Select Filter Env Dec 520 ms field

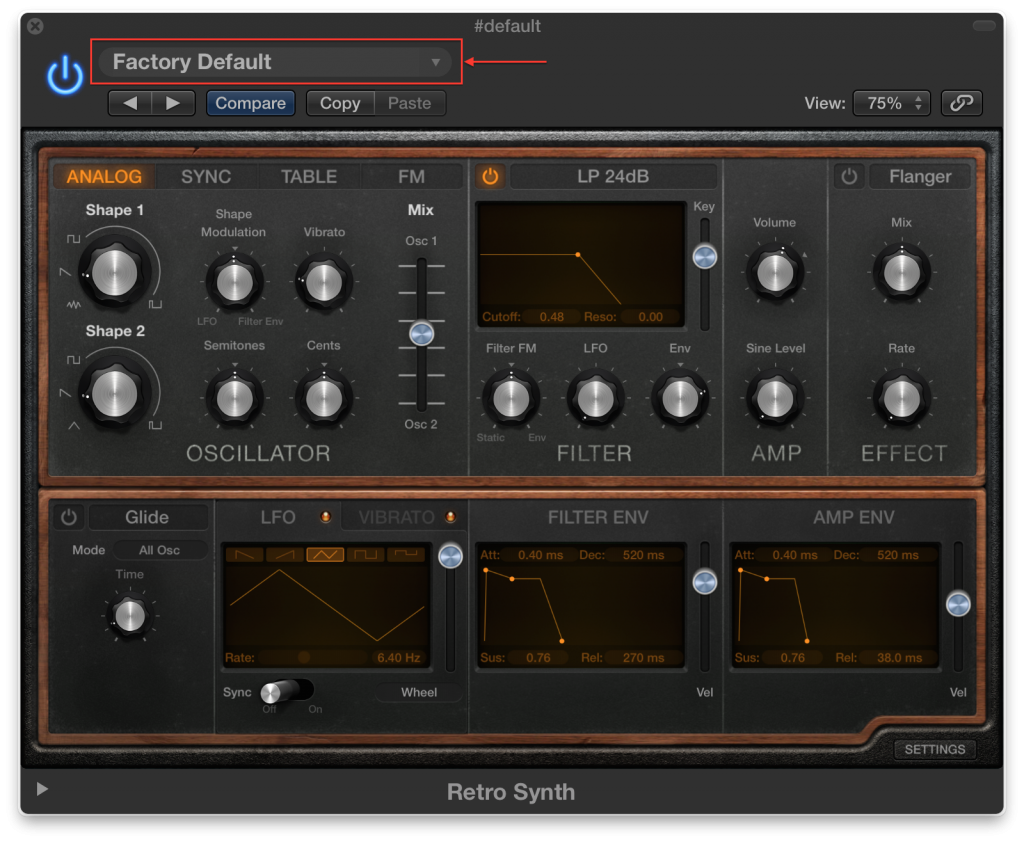coord(643,555)
